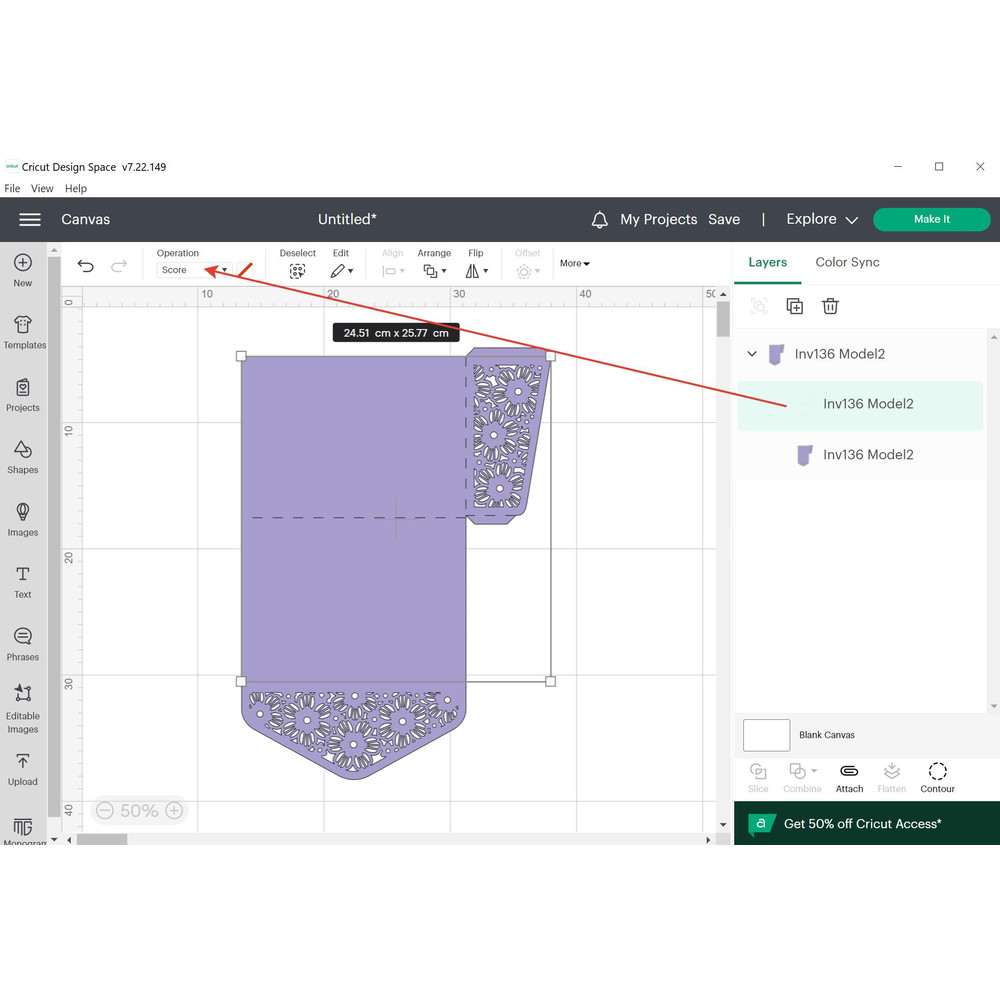Open the Templates panel
1000x1000 pixels.
(23, 331)
